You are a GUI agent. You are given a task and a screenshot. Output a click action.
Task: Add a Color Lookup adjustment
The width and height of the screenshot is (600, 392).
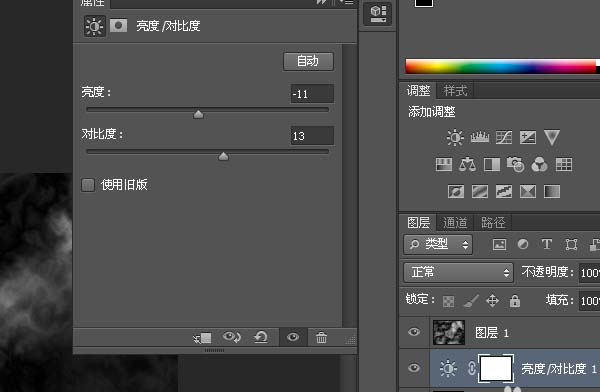click(x=564, y=165)
